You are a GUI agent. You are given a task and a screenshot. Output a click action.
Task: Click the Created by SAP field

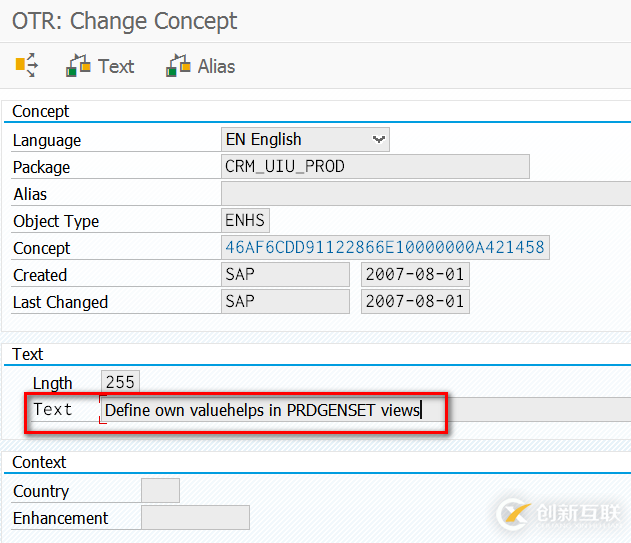coord(285,275)
